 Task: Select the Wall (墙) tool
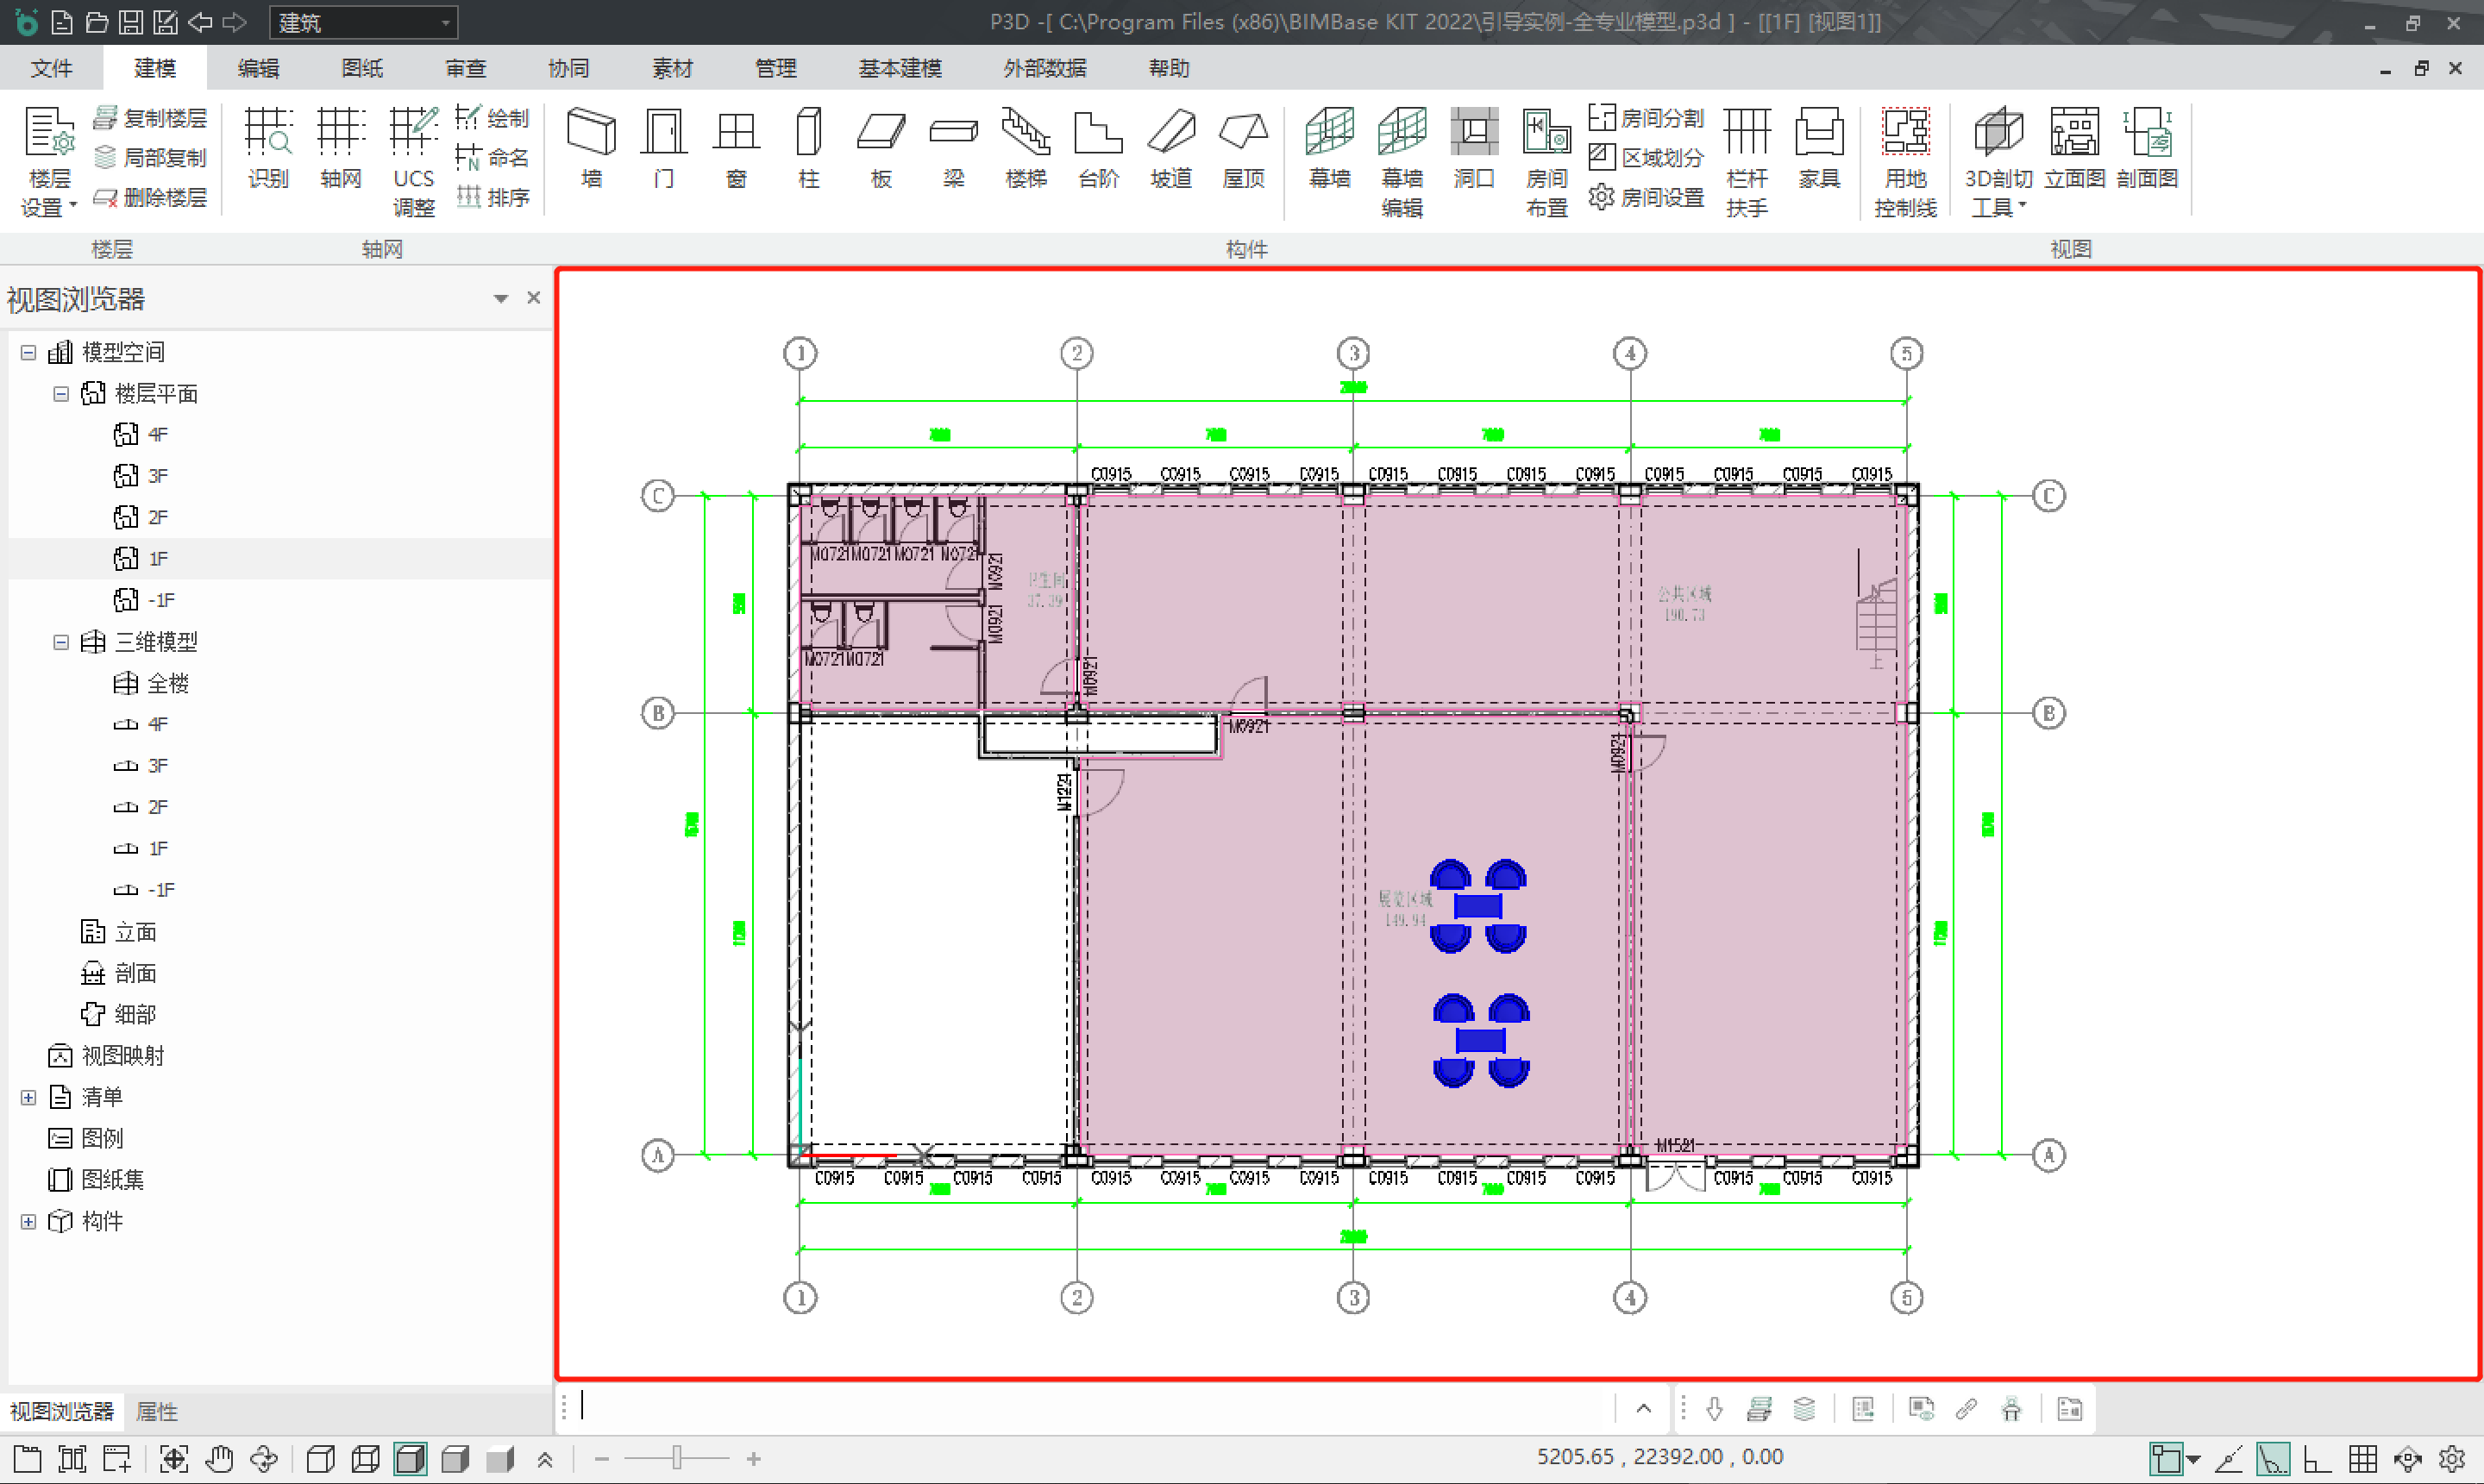pos(591,147)
